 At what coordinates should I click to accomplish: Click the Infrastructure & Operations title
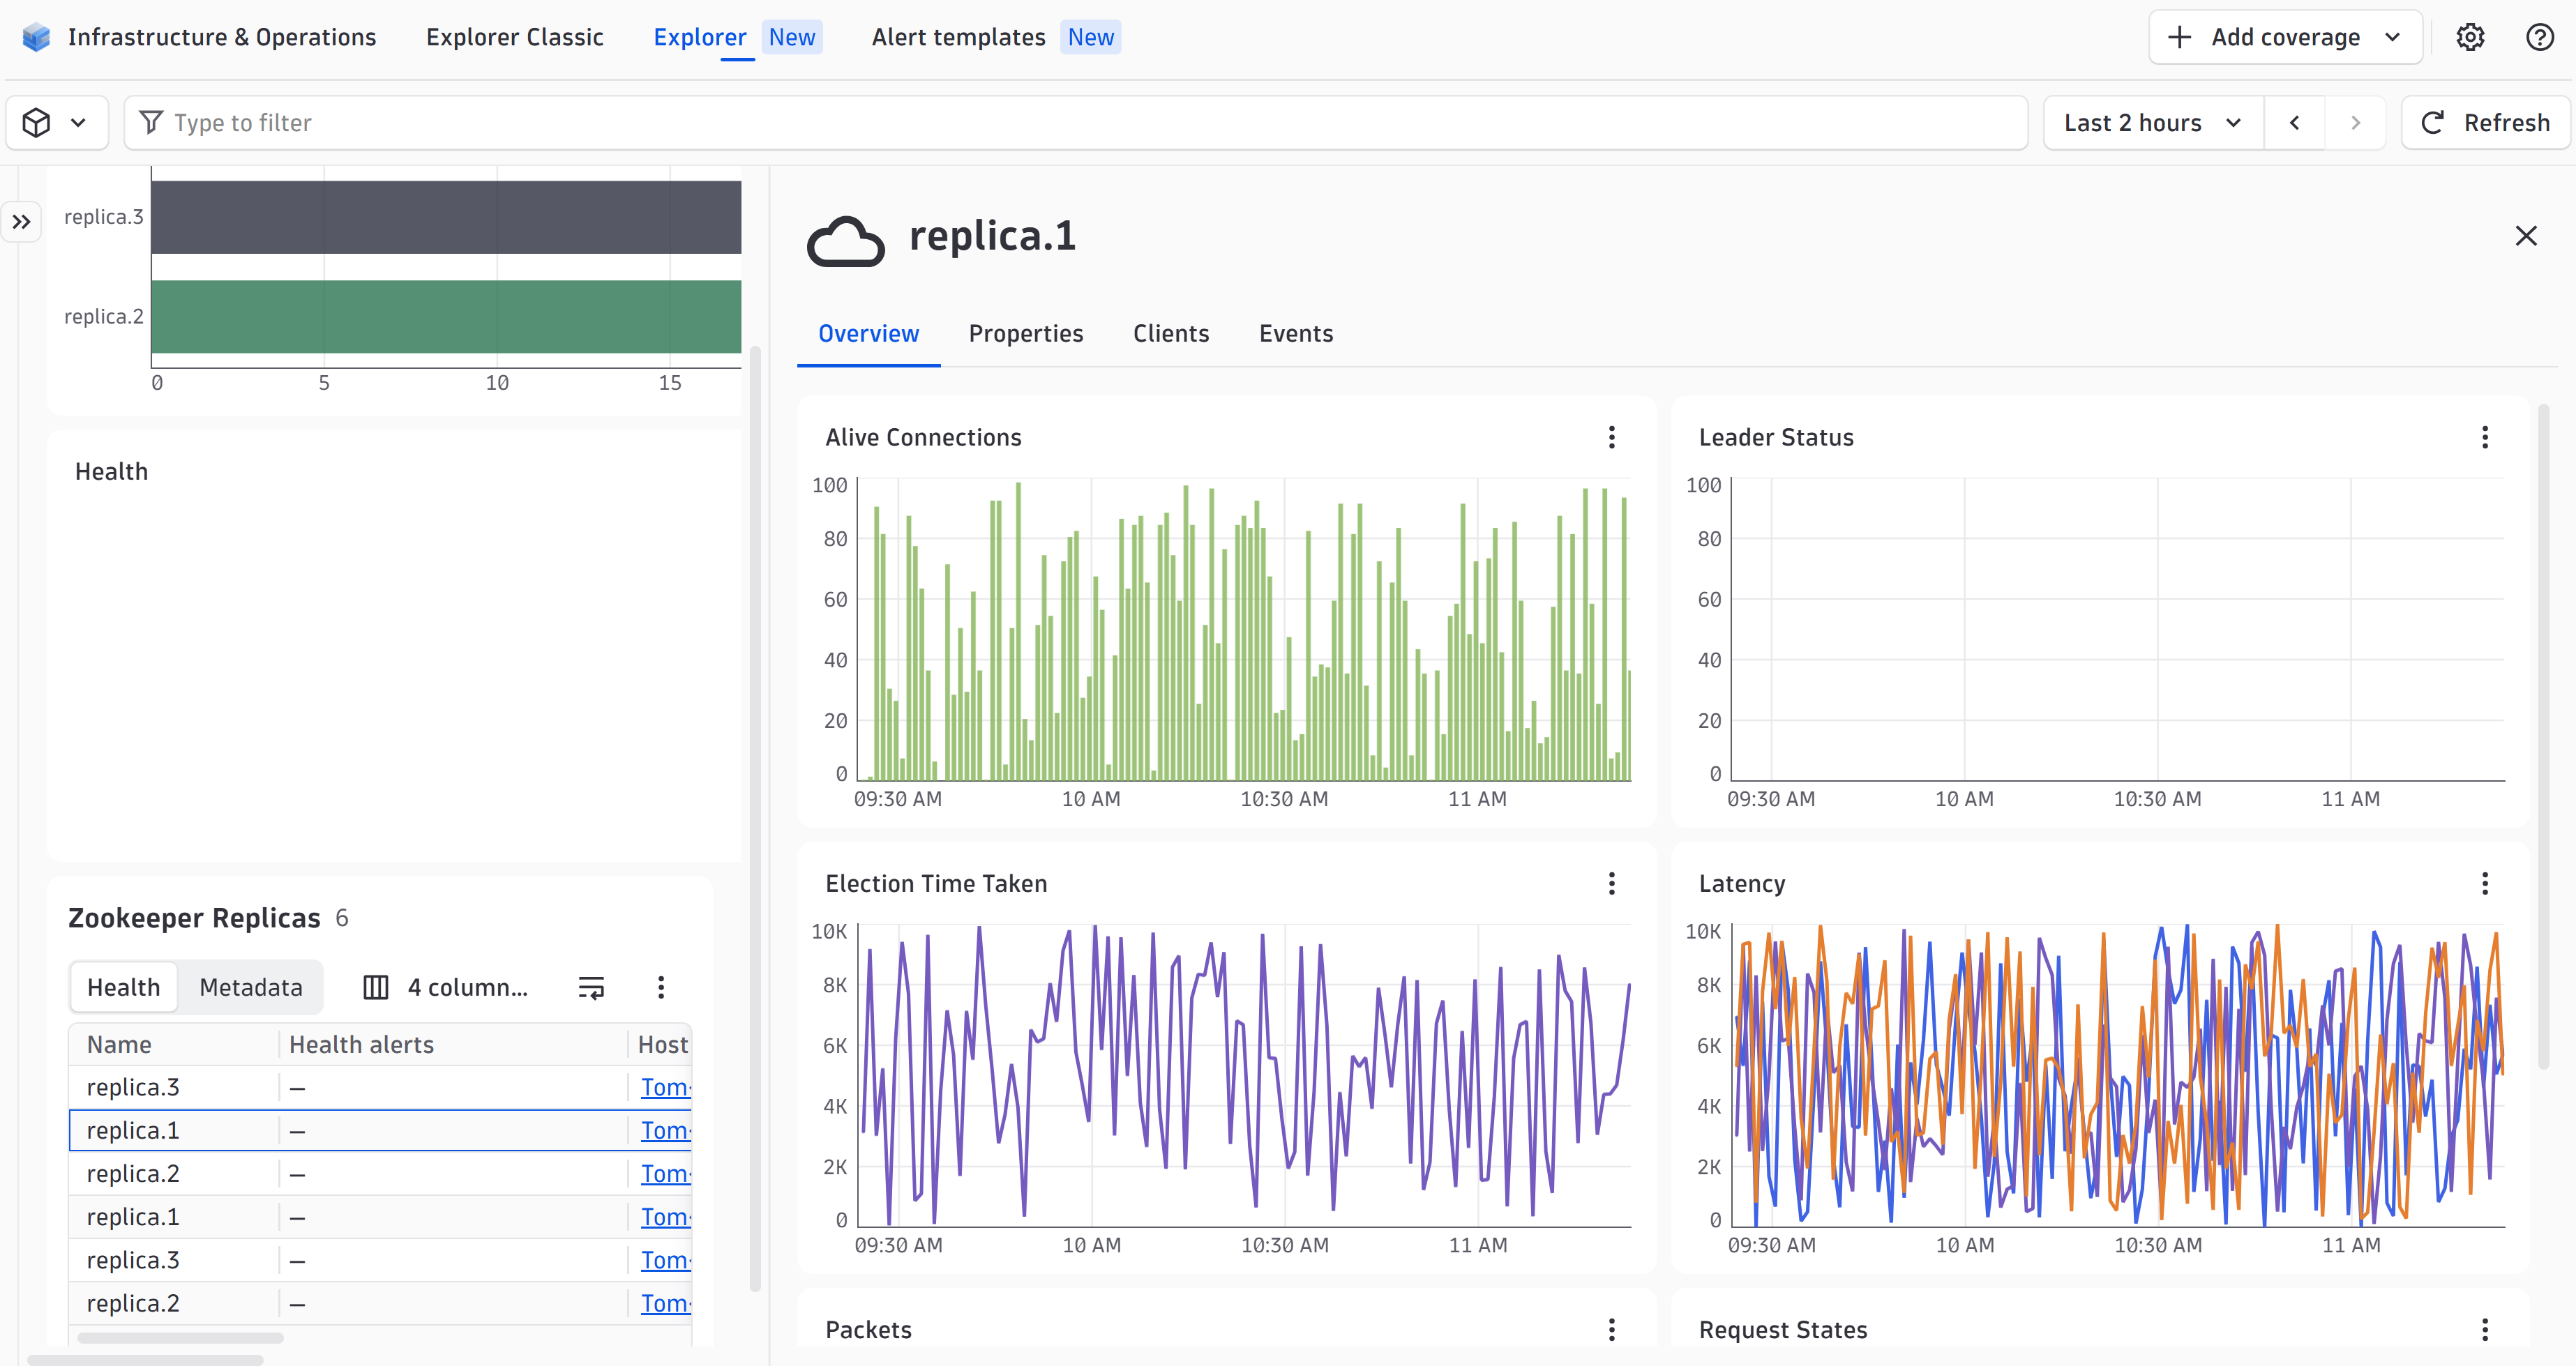pos(222,37)
